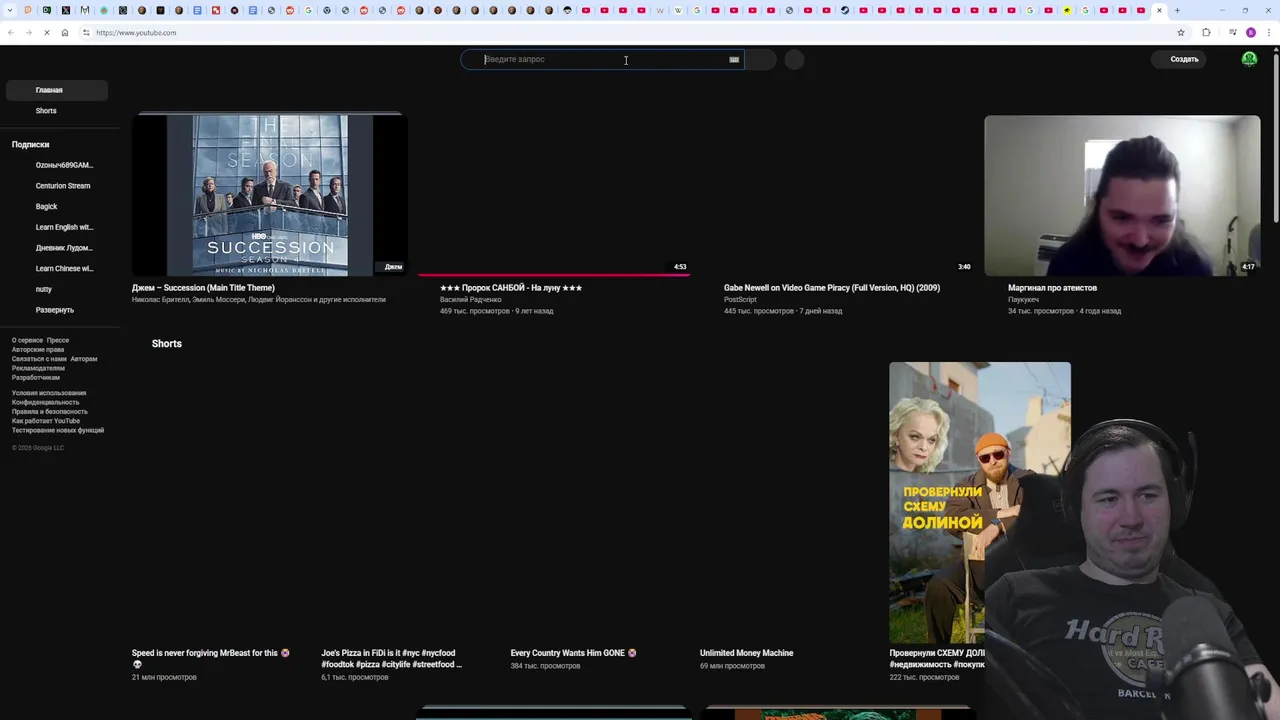Click the browser address bar URL
The height and width of the screenshot is (720, 1280).
coord(136,33)
